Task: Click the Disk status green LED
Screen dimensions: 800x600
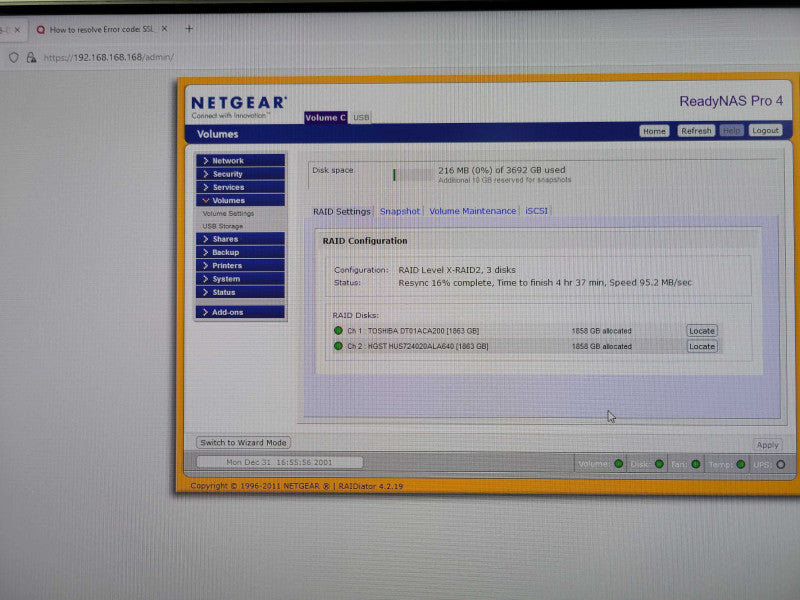Action: point(659,464)
